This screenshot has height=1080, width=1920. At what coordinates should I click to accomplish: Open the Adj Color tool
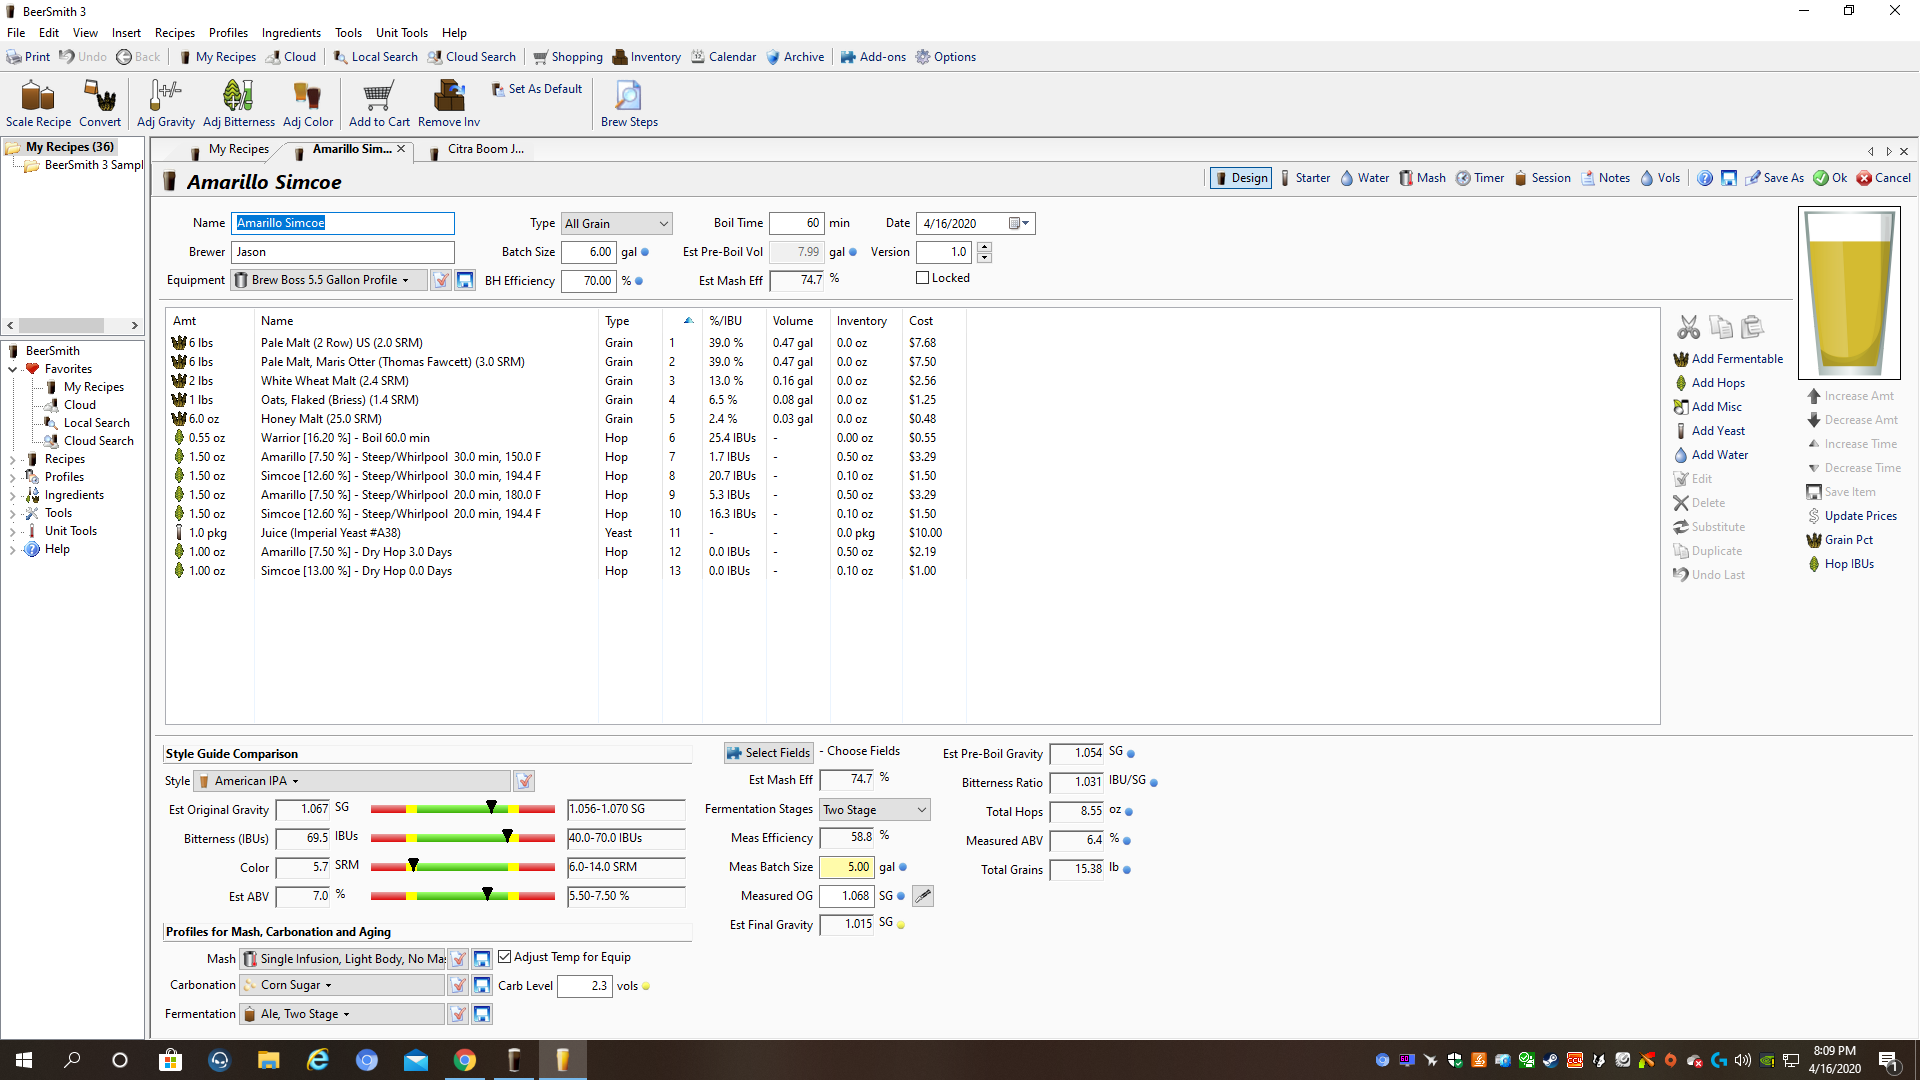[307, 104]
